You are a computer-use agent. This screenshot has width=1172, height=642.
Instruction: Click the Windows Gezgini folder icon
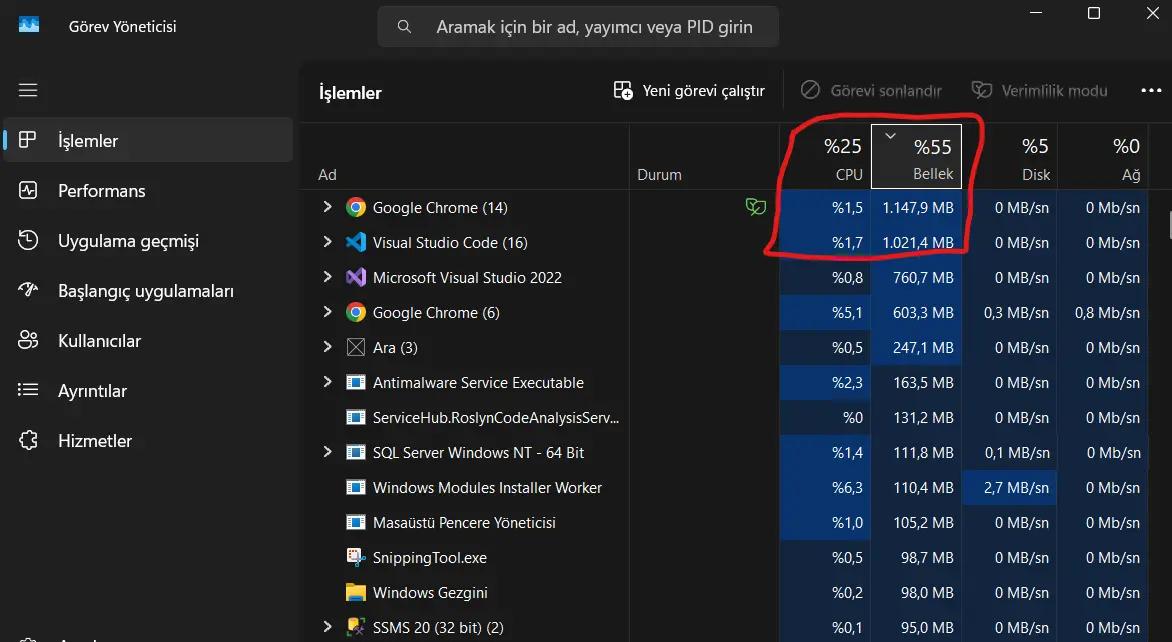click(356, 593)
